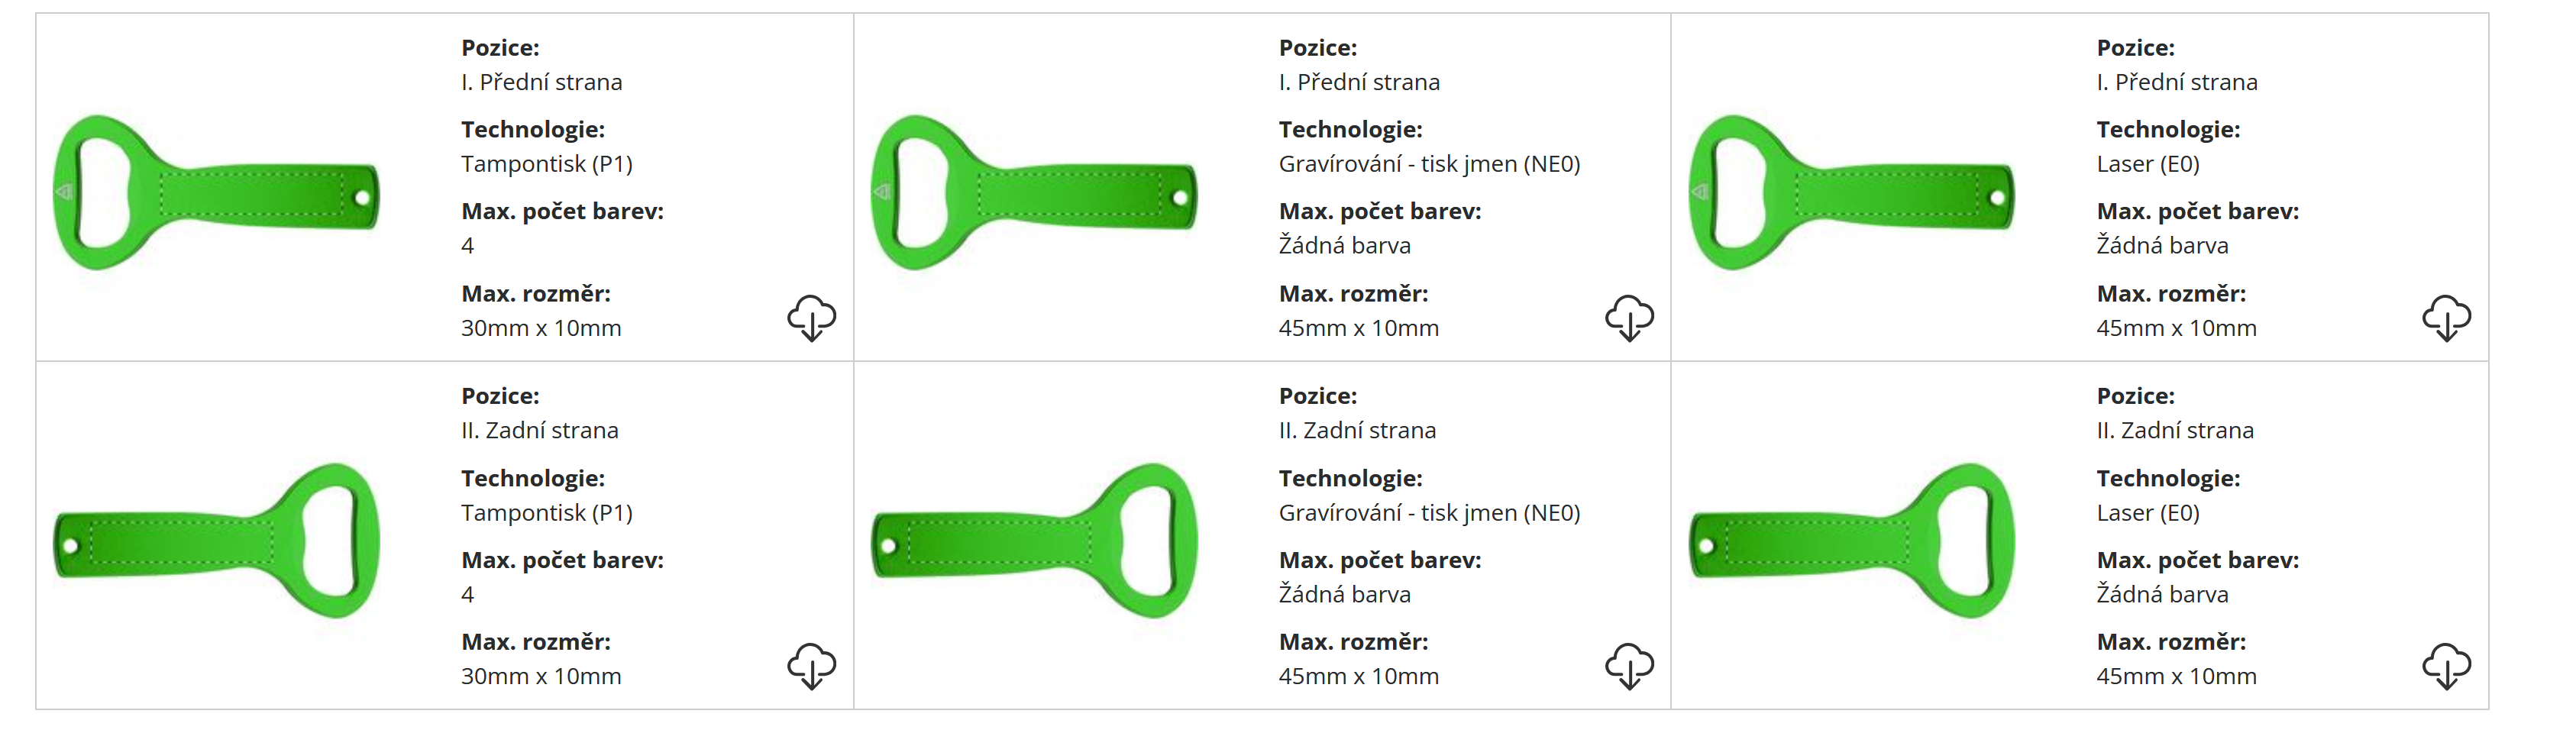The image size is (2576, 733).
Task: Click II. Zadní strana in Tampontisk card
Action: click(539, 431)
